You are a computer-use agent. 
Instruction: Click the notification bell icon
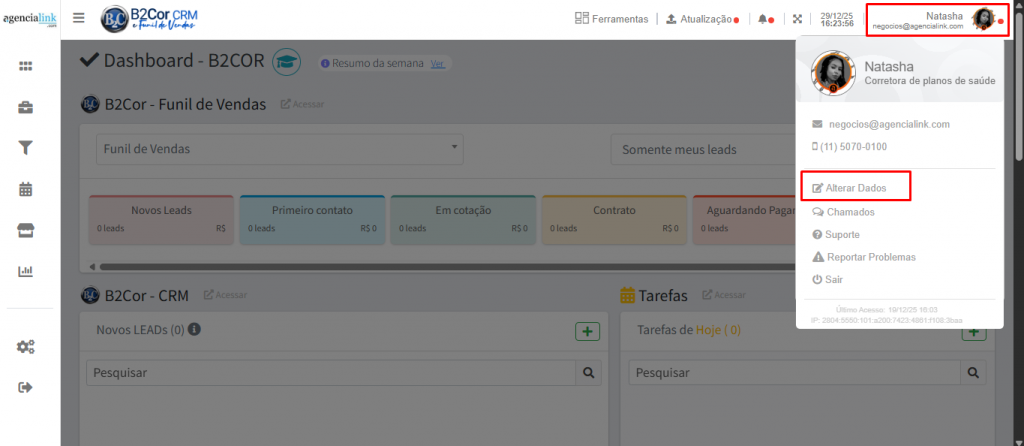(763, 19)
